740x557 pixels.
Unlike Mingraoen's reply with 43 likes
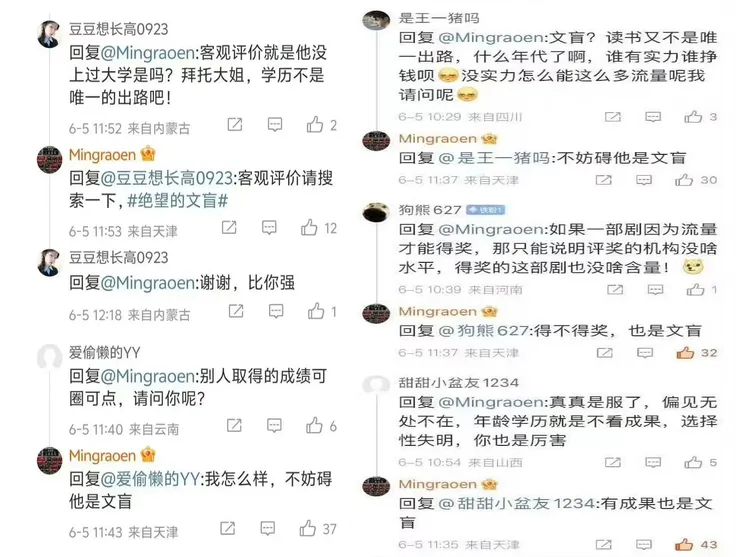683,545
